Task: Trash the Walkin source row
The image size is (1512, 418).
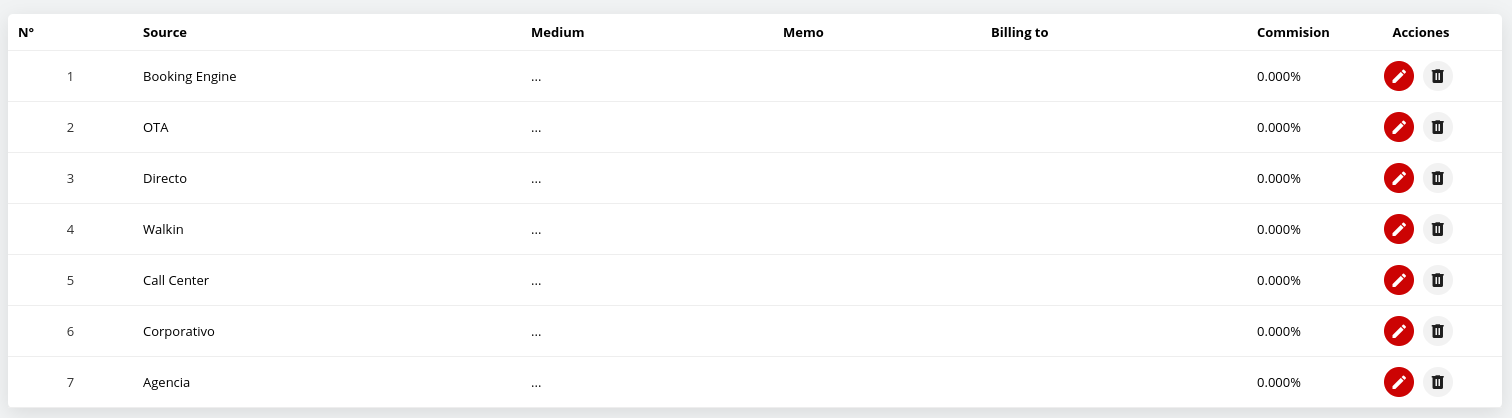Action: 1437,229
